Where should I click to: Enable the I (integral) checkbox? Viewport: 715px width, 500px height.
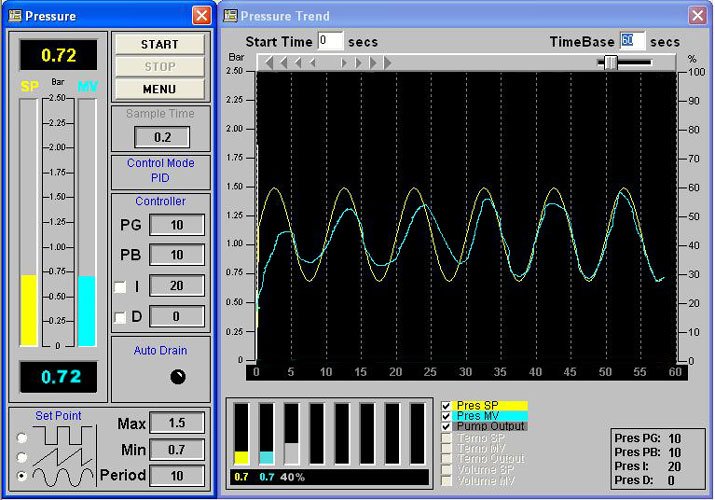120,287
